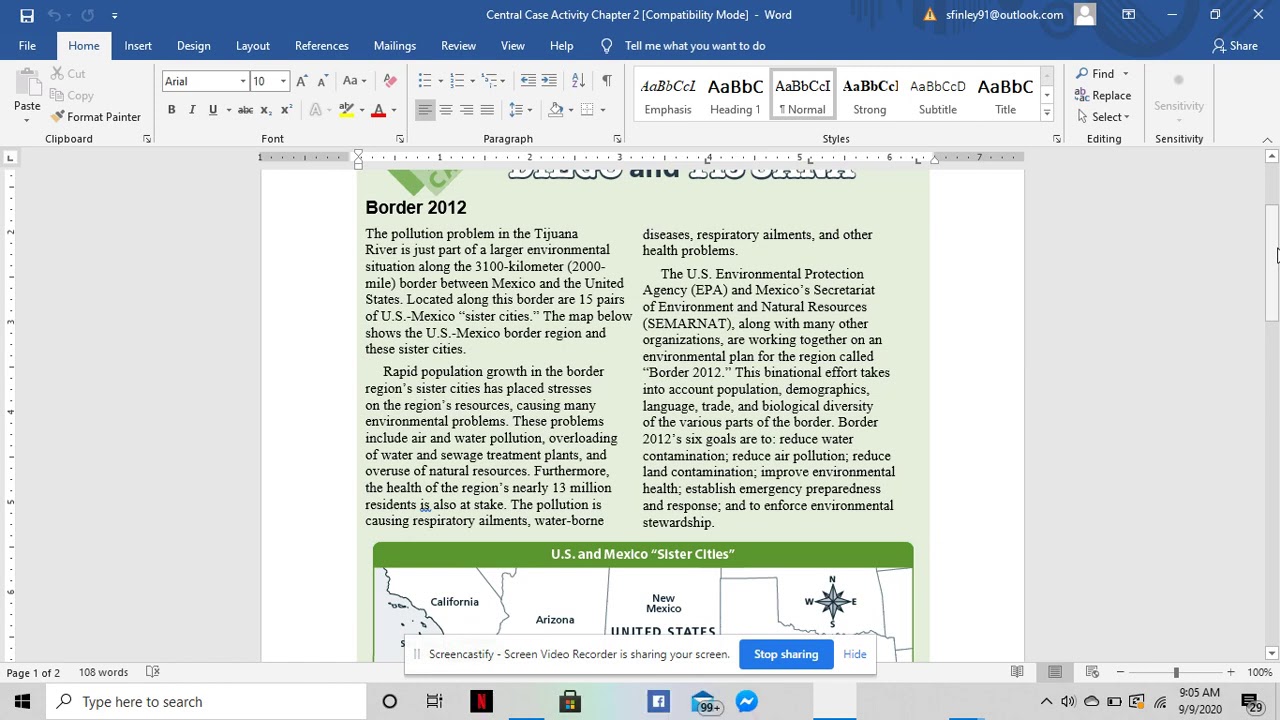Screen dimensions: 1280x720
Task: Open the Review tab
Action: tap(459, 46)
